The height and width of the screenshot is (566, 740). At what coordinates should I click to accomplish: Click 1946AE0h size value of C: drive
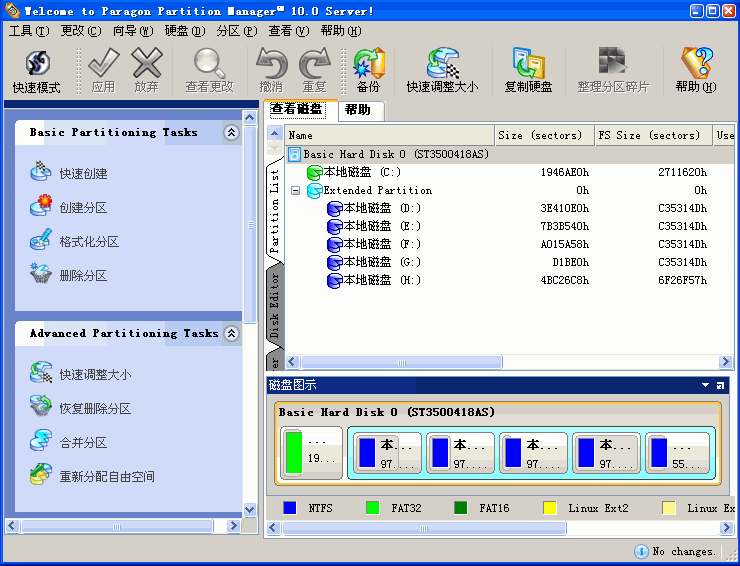564,172
